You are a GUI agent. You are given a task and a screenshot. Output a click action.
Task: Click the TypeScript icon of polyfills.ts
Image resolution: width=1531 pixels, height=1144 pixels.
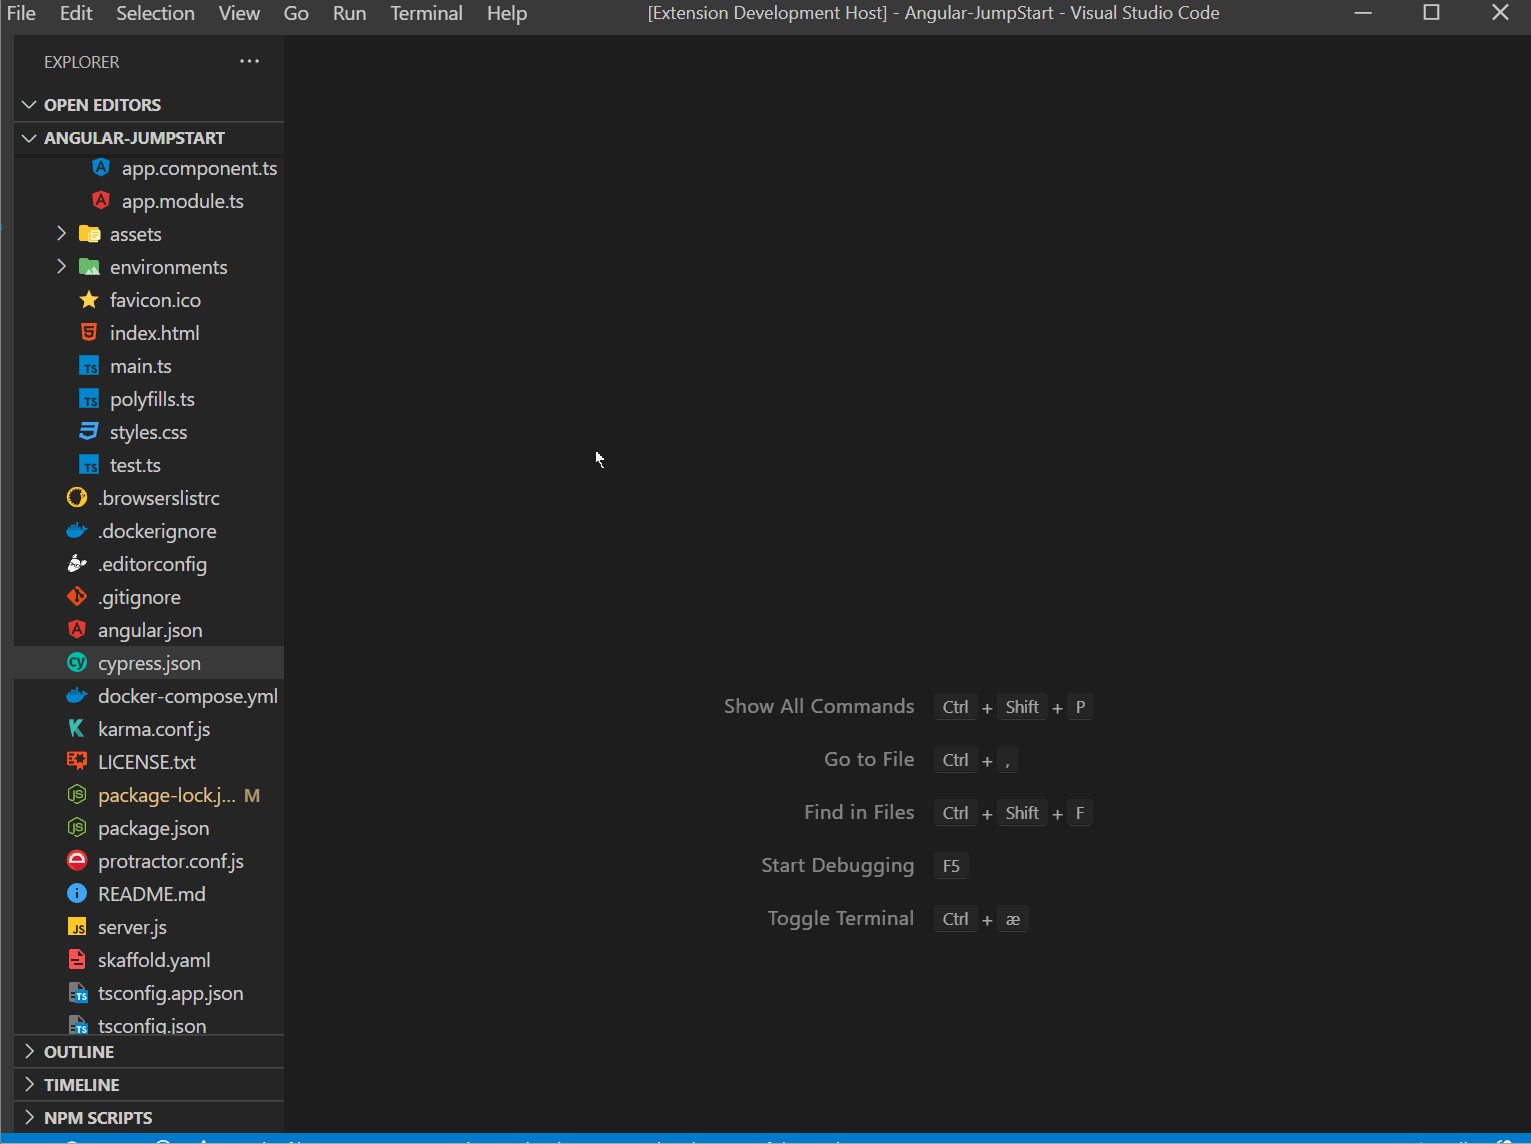[x=89, y=399]
